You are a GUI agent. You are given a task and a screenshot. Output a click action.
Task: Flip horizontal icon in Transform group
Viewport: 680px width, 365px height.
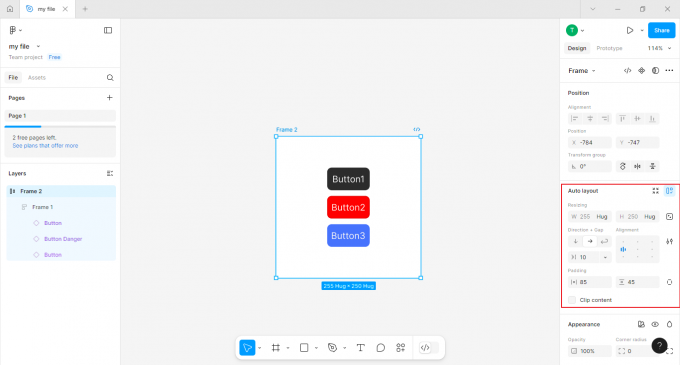coord(637,166)
